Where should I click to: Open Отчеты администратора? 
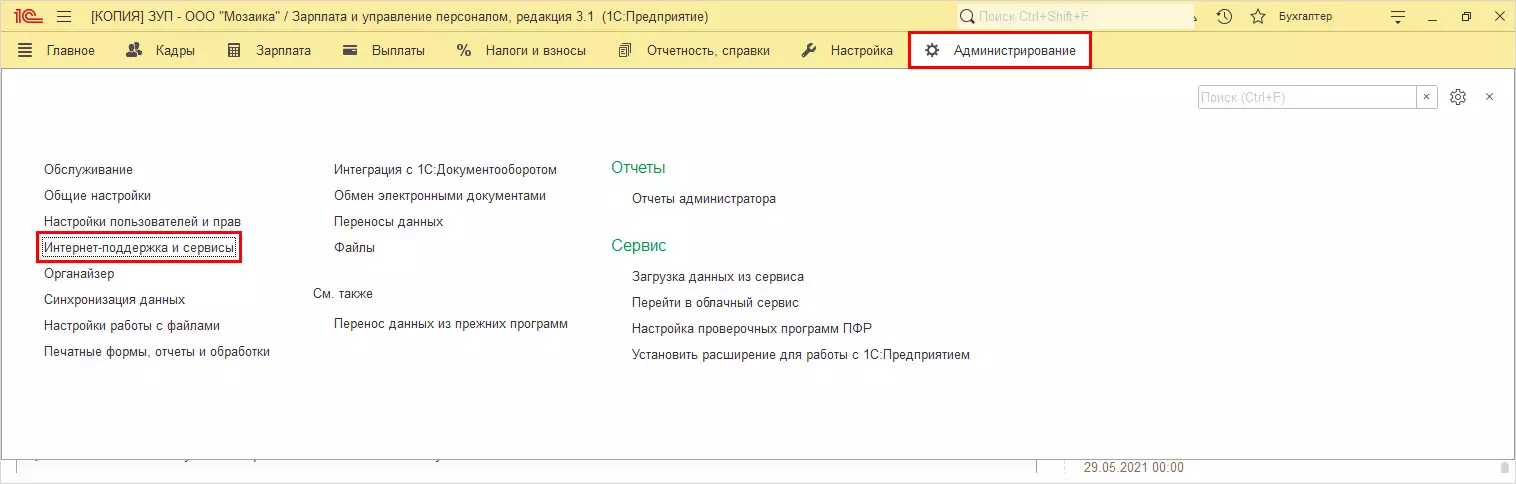(704, 198)
